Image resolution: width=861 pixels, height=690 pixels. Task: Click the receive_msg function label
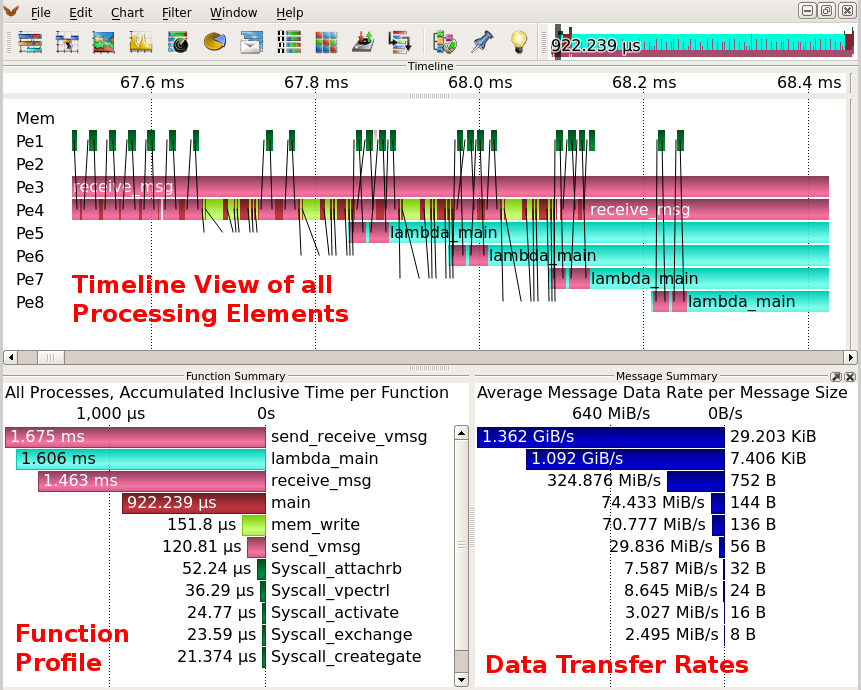click(x=321, y=481)
